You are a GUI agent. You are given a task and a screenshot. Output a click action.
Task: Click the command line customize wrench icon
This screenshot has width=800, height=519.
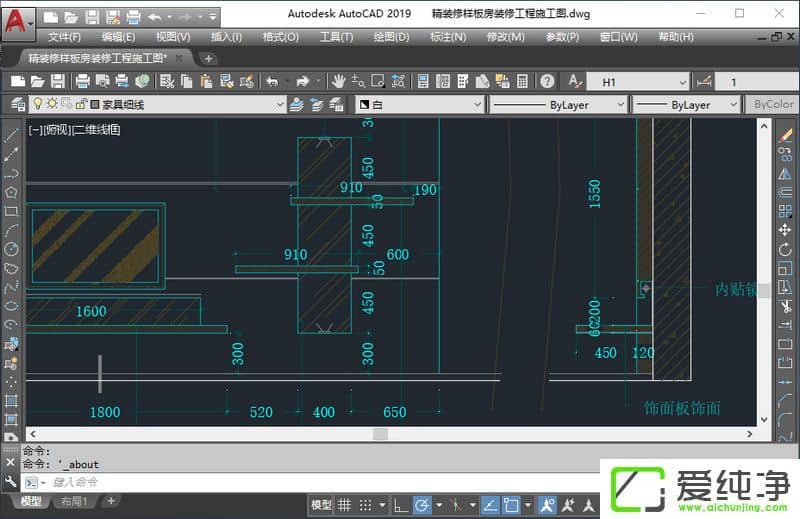tap(10, 481)
